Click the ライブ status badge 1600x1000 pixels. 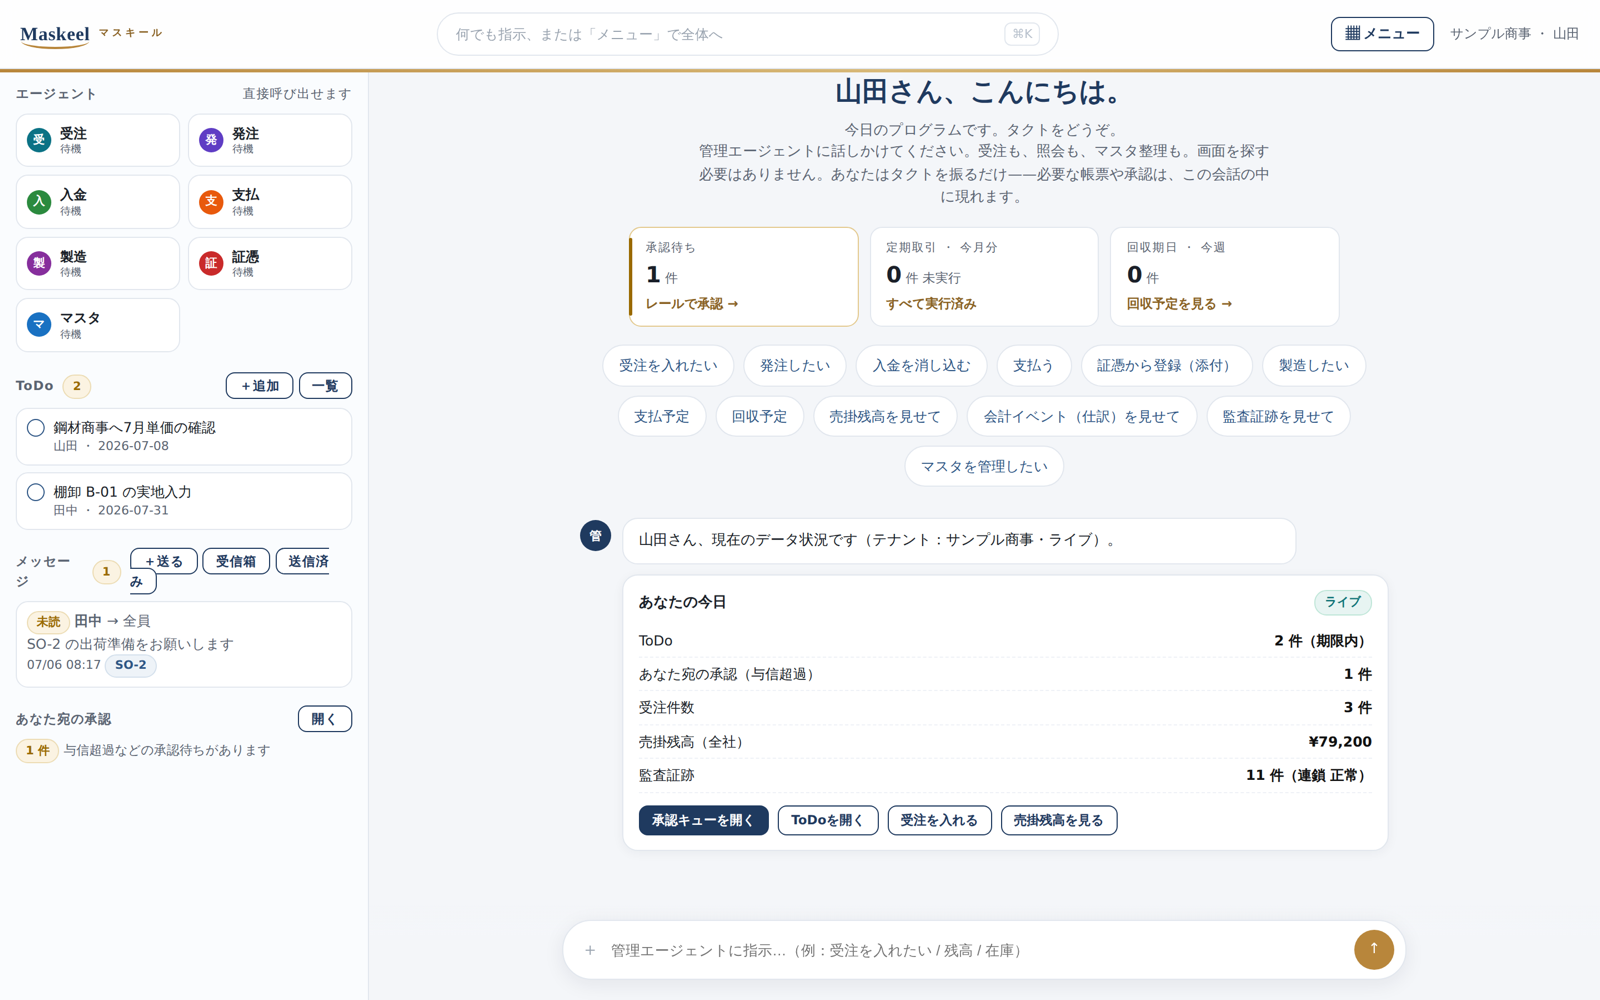click(x=1342, y=602)
